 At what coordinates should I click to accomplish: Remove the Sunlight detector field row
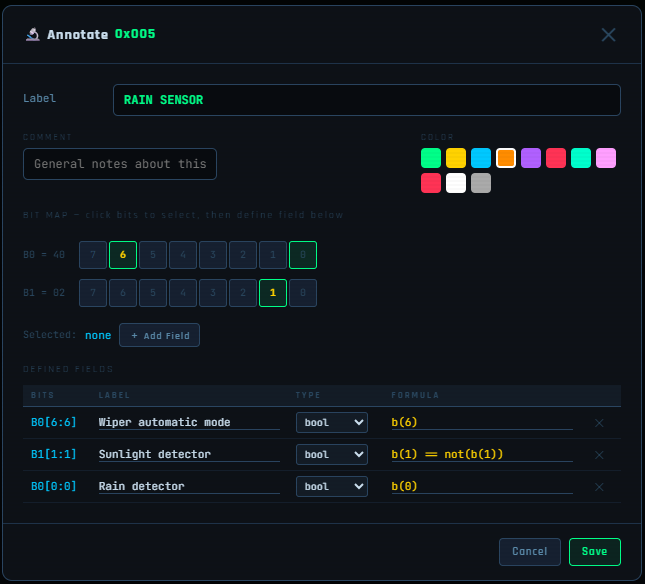click(x=599, y=455)
